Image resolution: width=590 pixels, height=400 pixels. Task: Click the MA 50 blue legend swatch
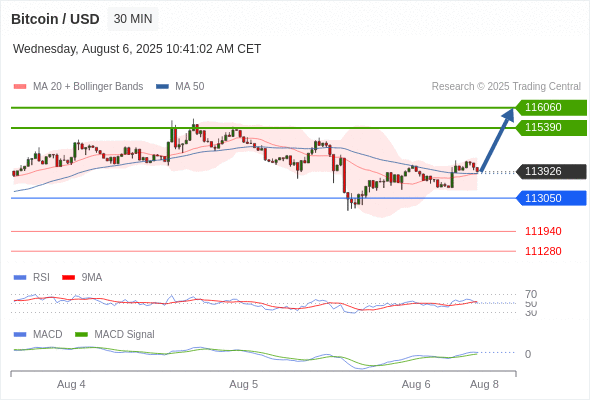coord(162,87)
